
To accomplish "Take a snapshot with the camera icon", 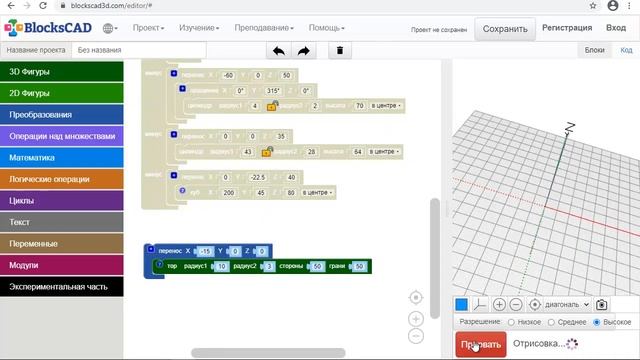I will coord(601,304).
